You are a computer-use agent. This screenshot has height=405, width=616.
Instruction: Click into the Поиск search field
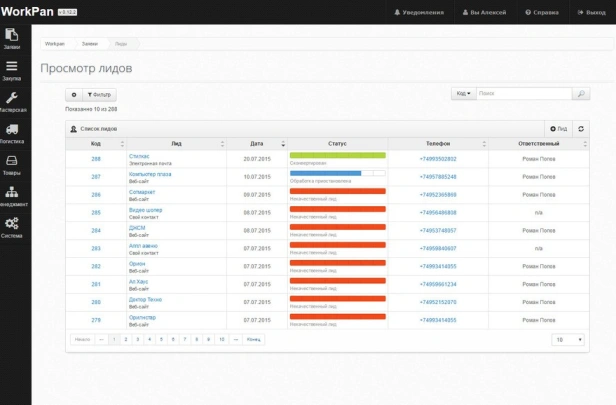[523, 94]
